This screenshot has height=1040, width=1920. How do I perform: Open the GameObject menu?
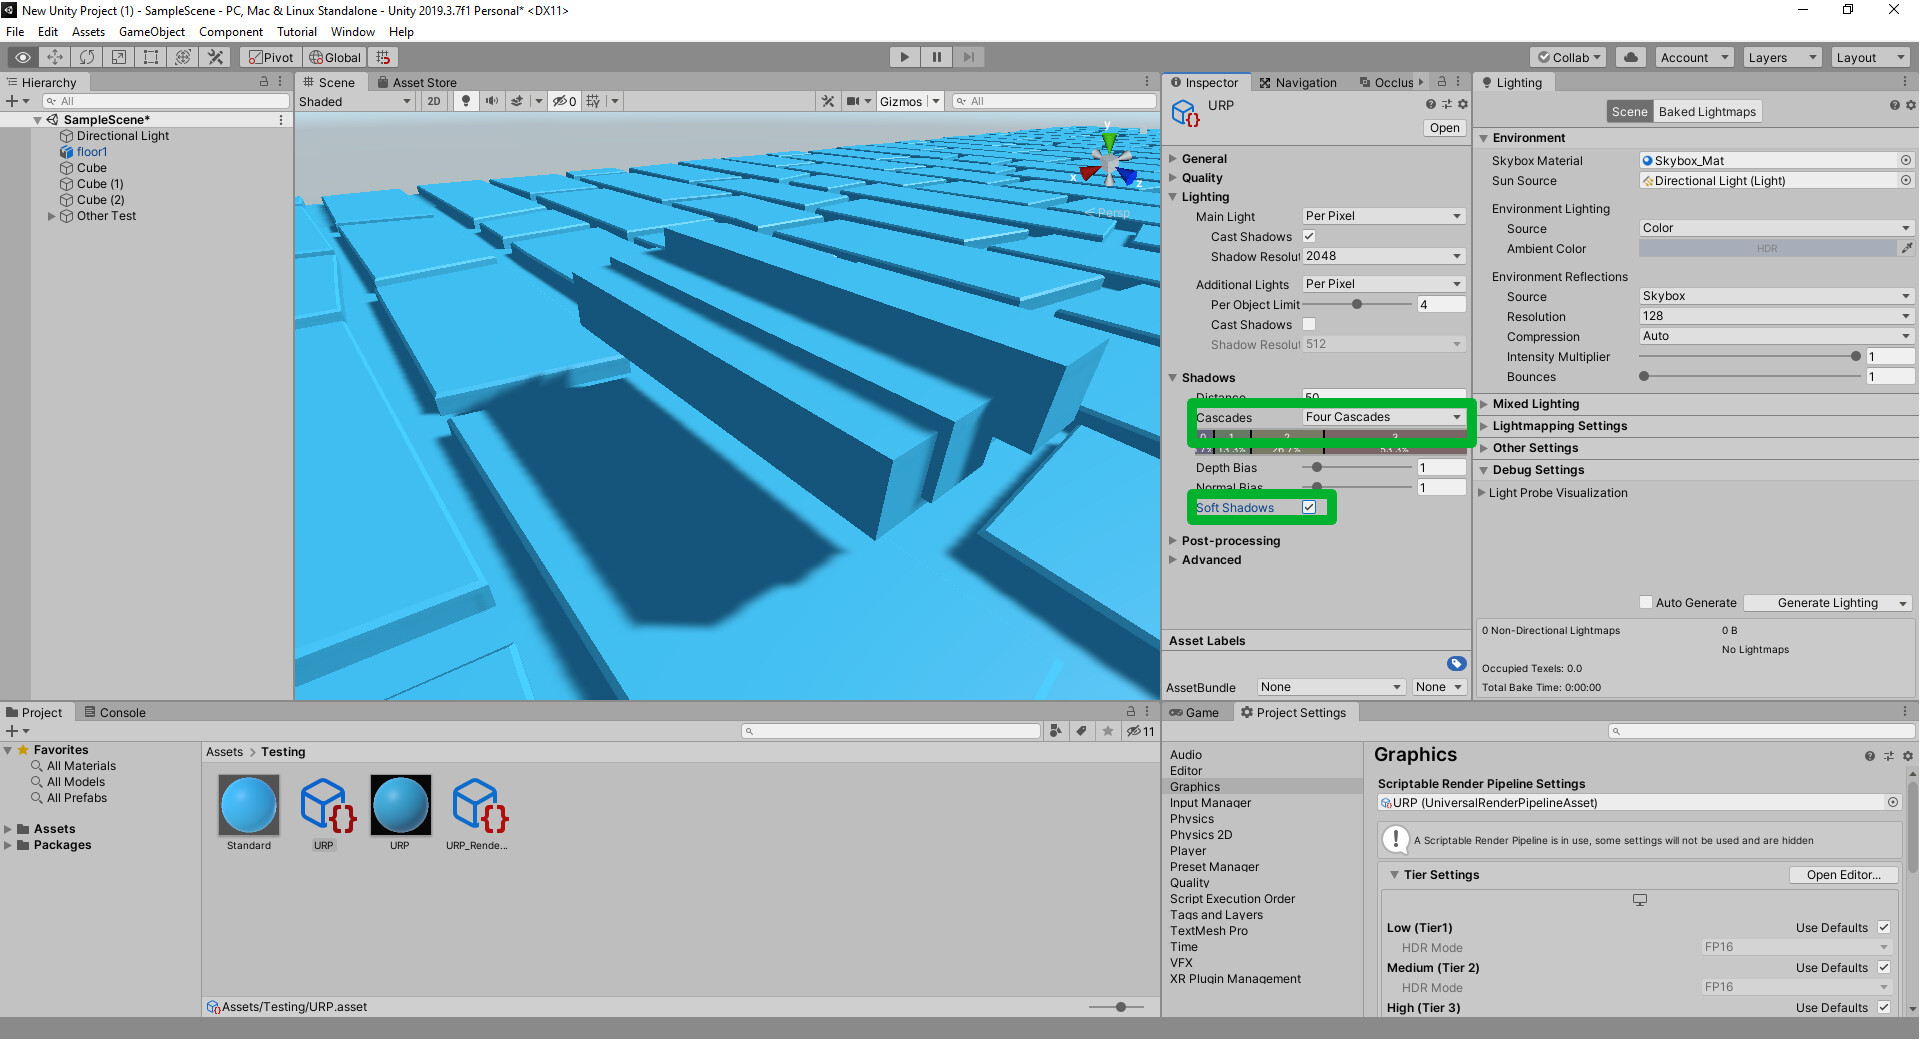(x=152, y=31)
